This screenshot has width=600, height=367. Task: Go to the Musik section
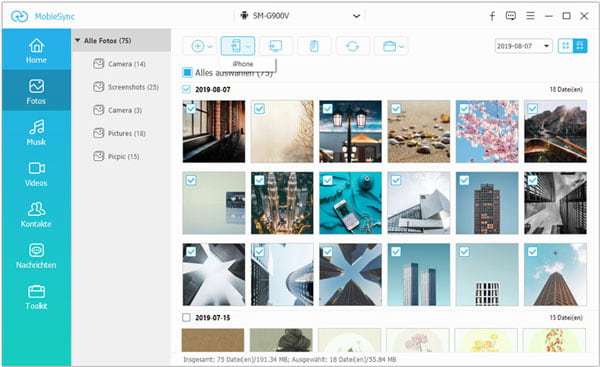point(36,132)
